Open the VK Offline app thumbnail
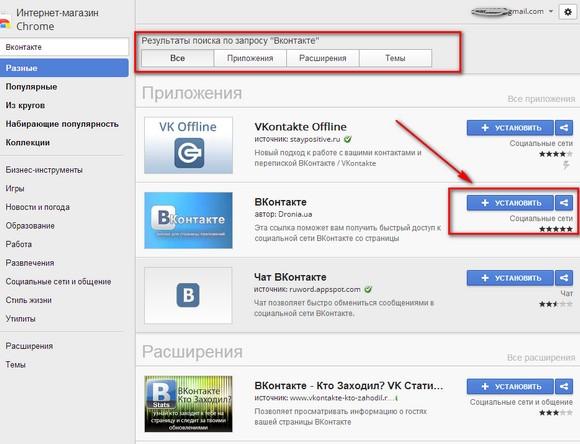The height and width of the screenshot is (444, 580). click(x=189, y=145)
